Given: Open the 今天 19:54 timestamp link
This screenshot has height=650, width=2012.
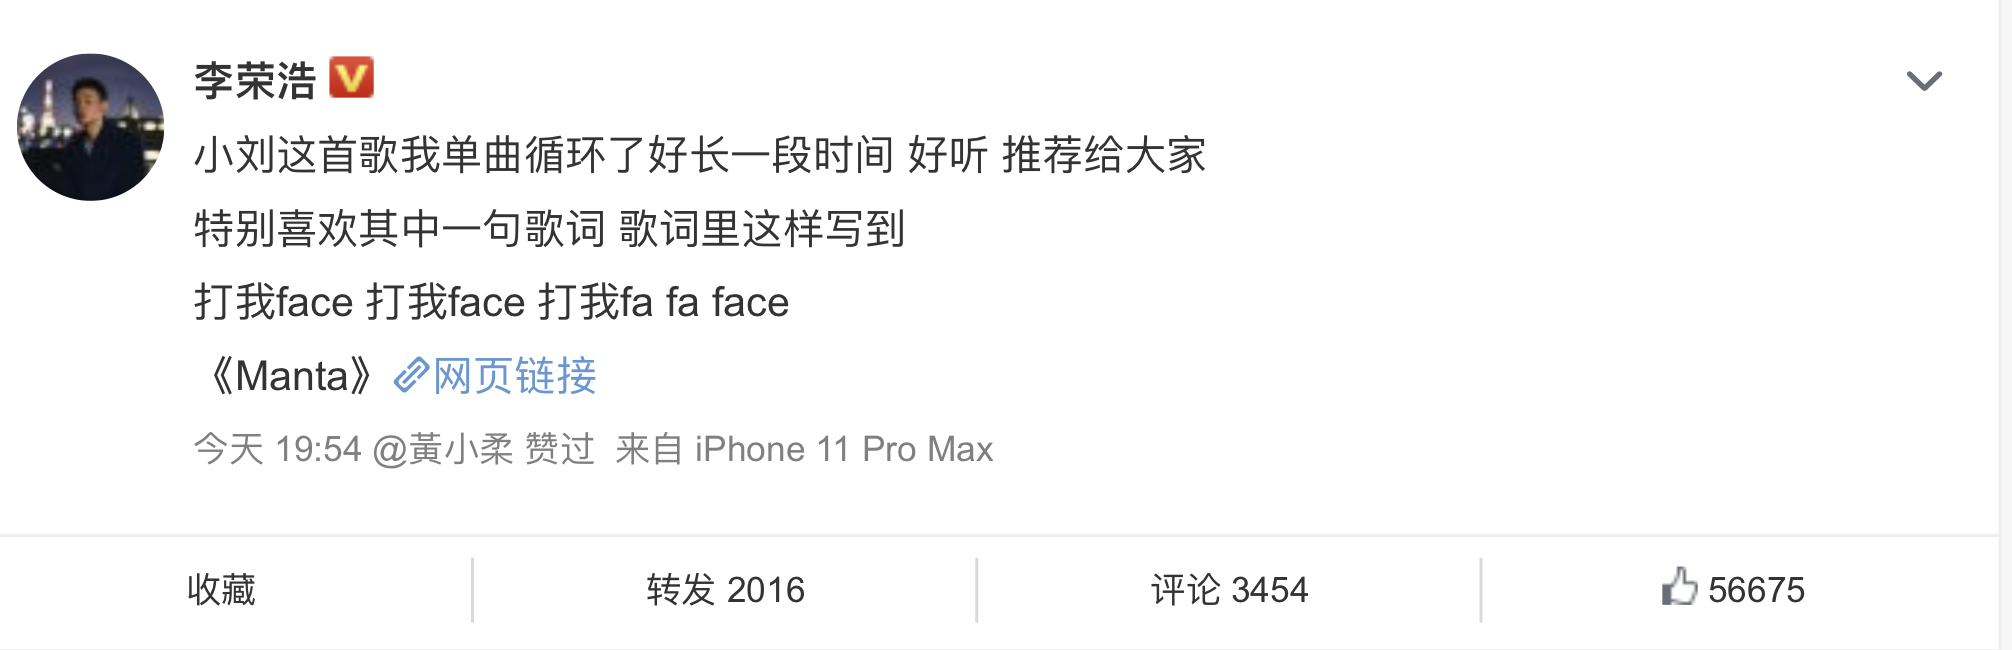Looking at the screenshot, I should click(277, 449).
